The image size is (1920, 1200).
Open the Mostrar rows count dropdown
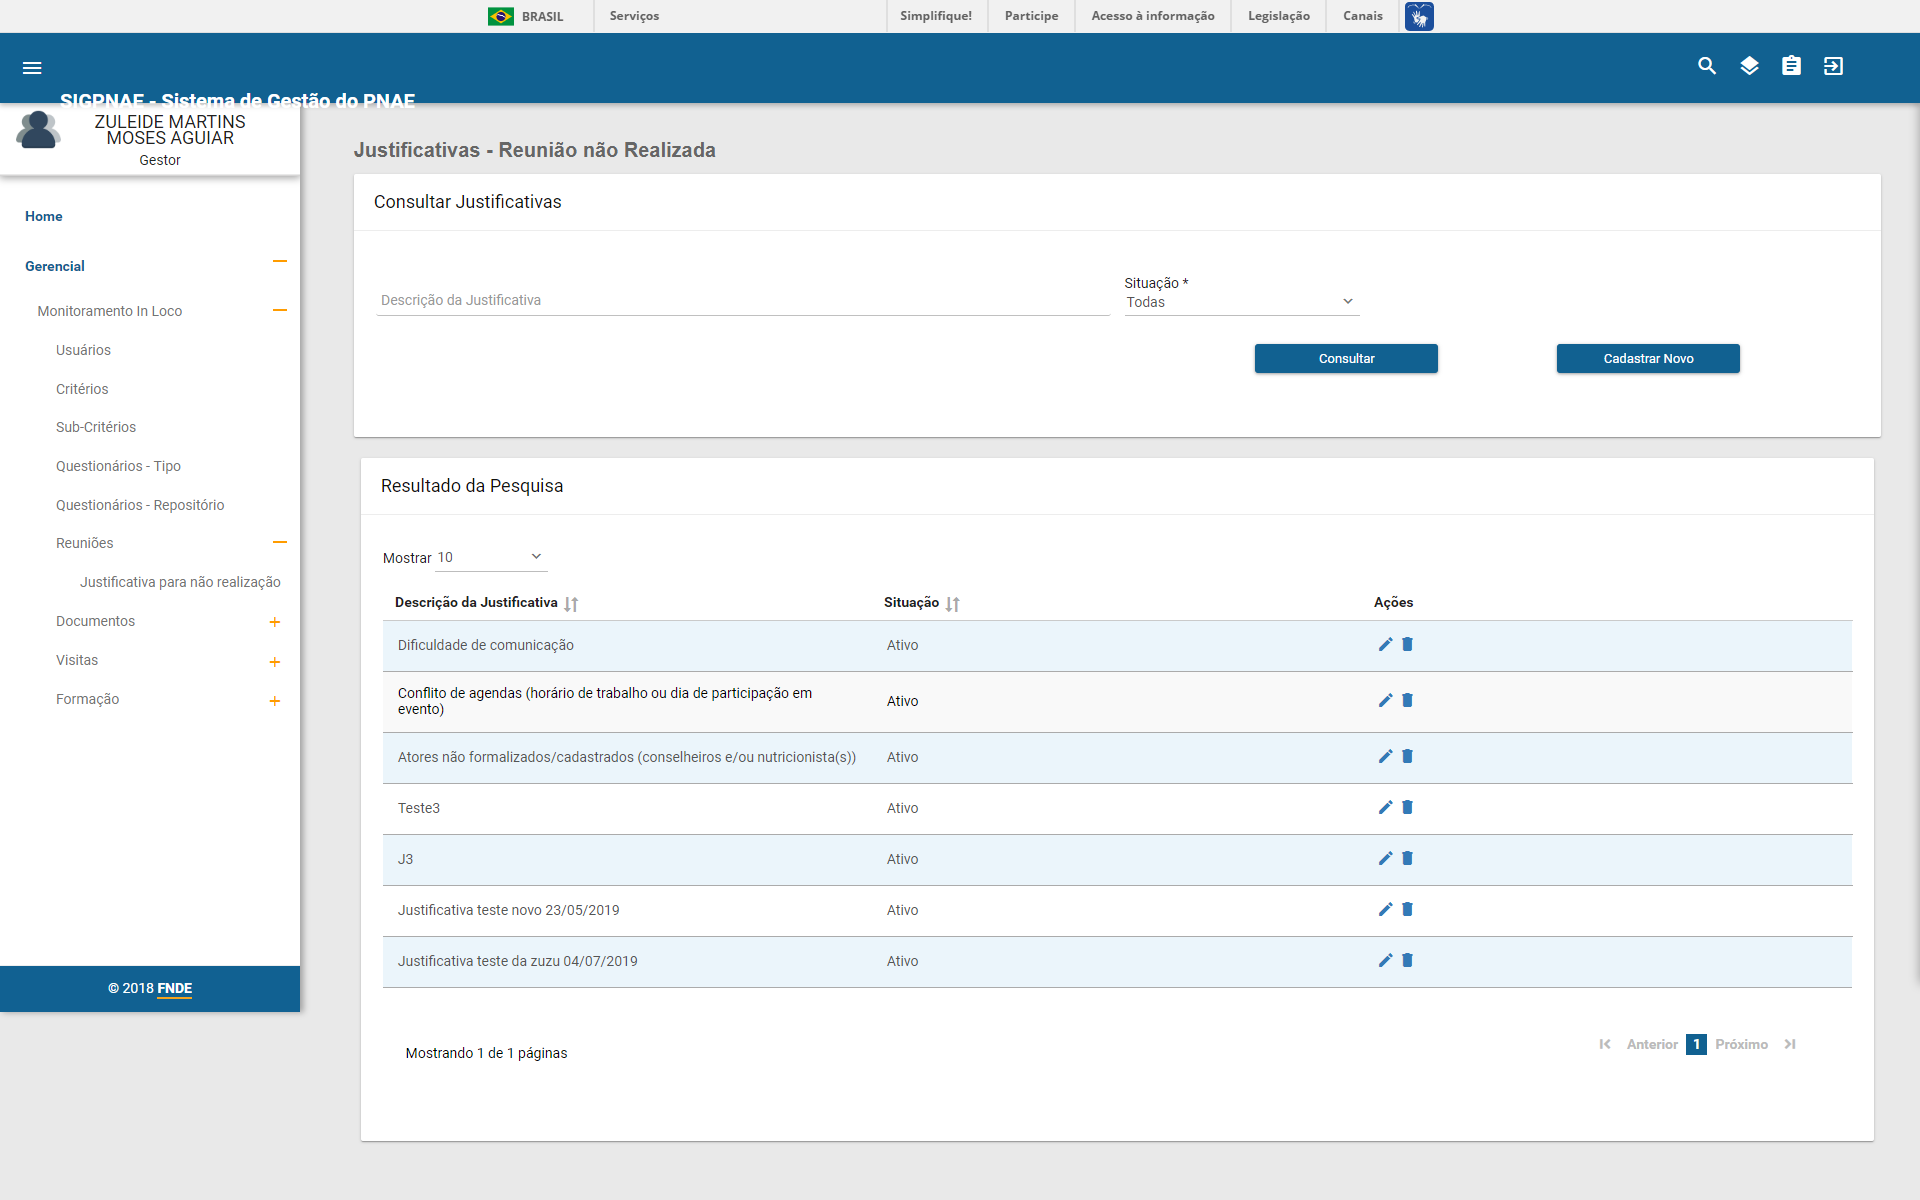491,557
